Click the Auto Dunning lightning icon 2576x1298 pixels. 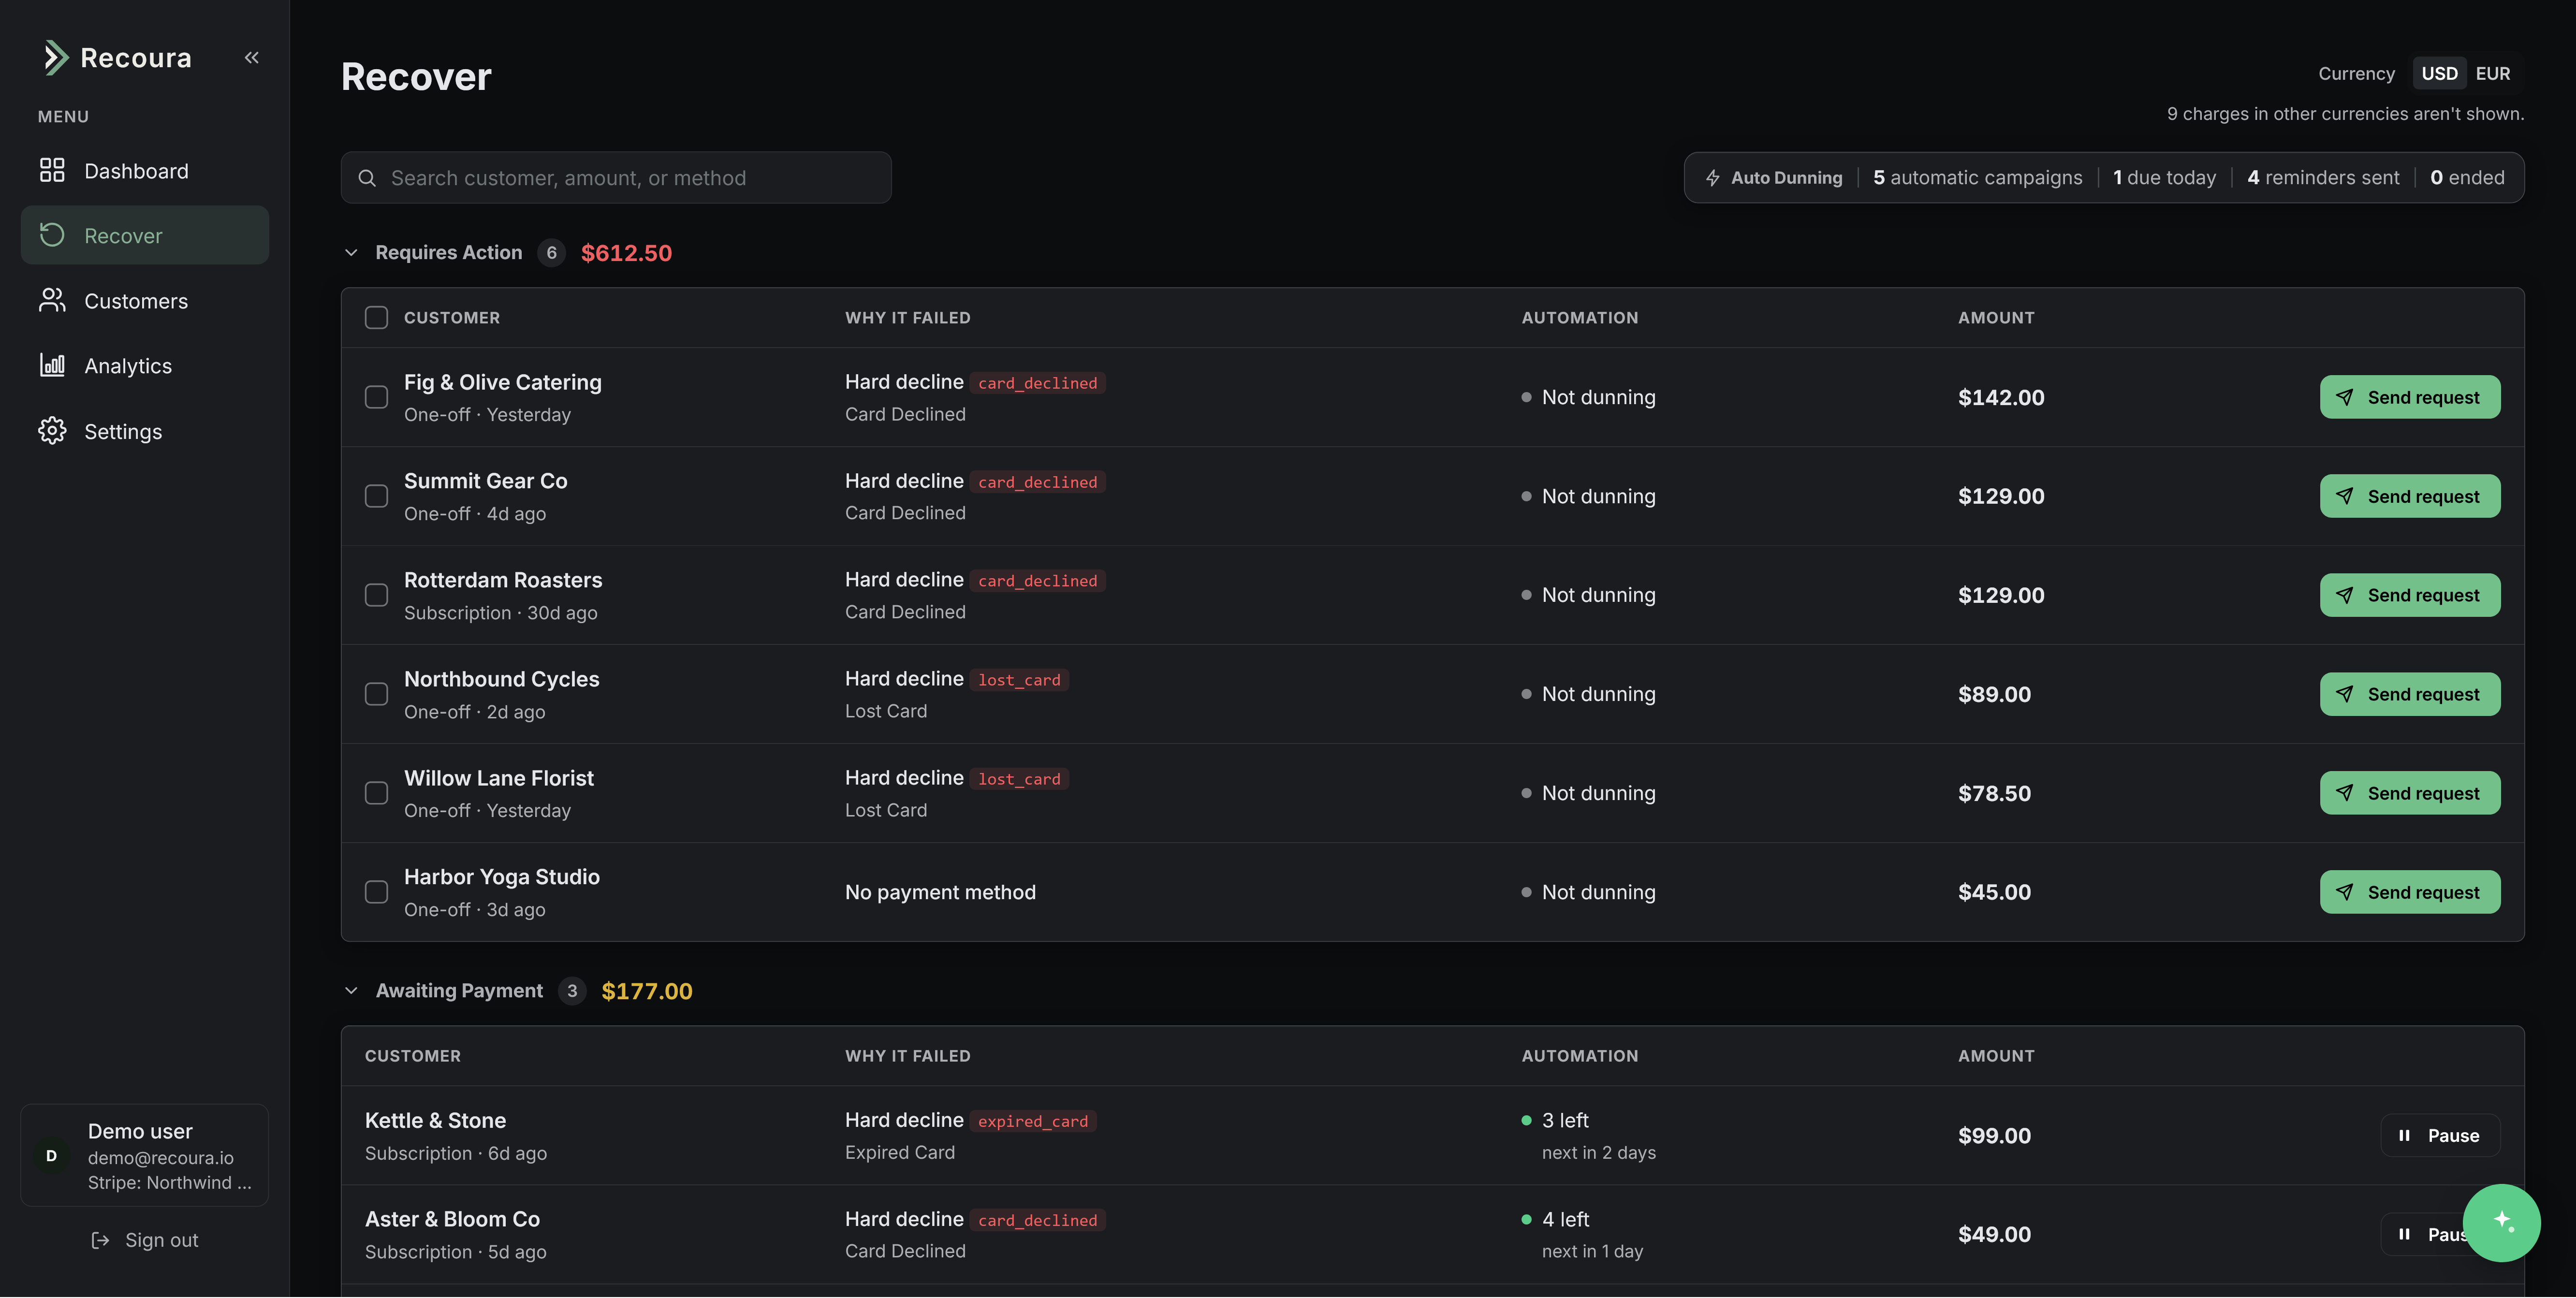pos(1712,178)
